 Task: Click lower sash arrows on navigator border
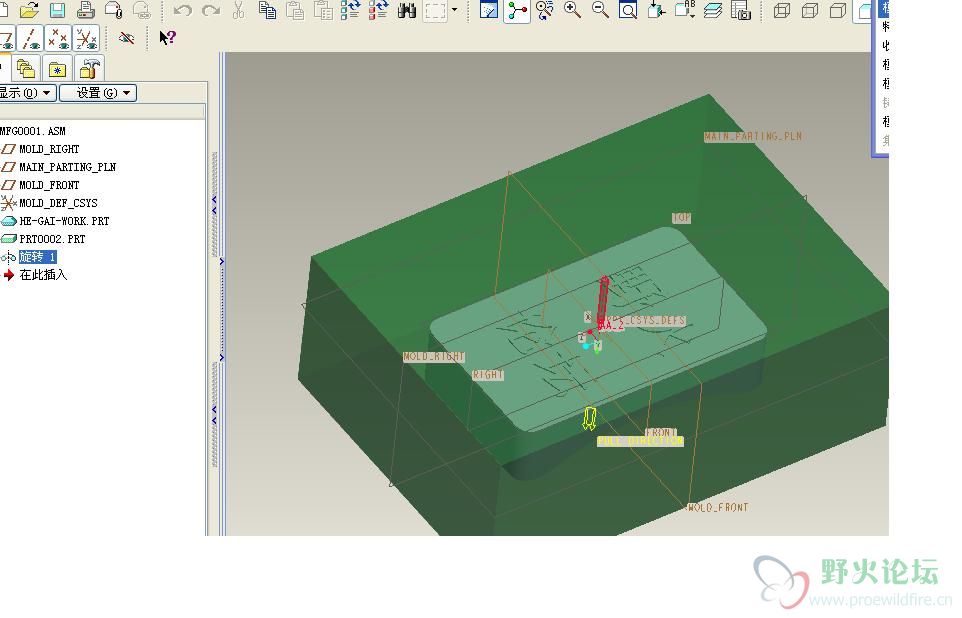point(214,415)
